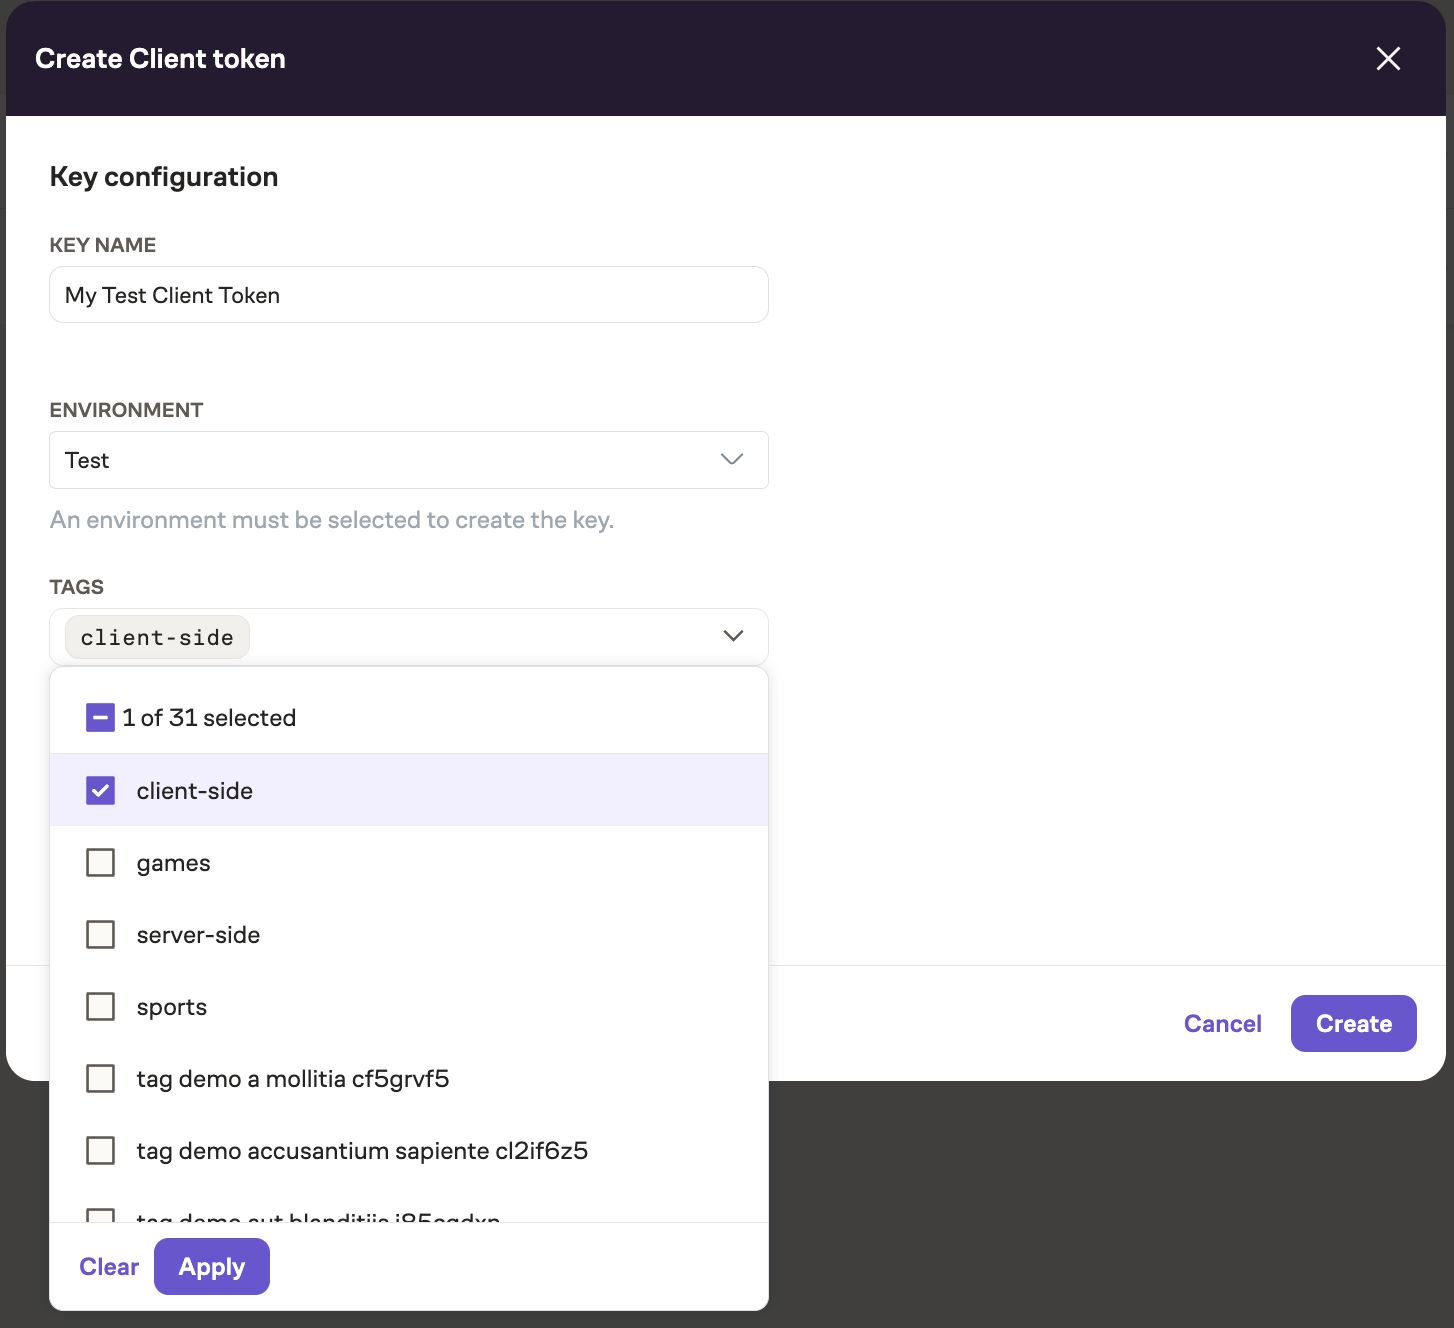Enable the games tag checkbox
The width and height of the screenshot is (1454, 1328).
coord(100,862)
